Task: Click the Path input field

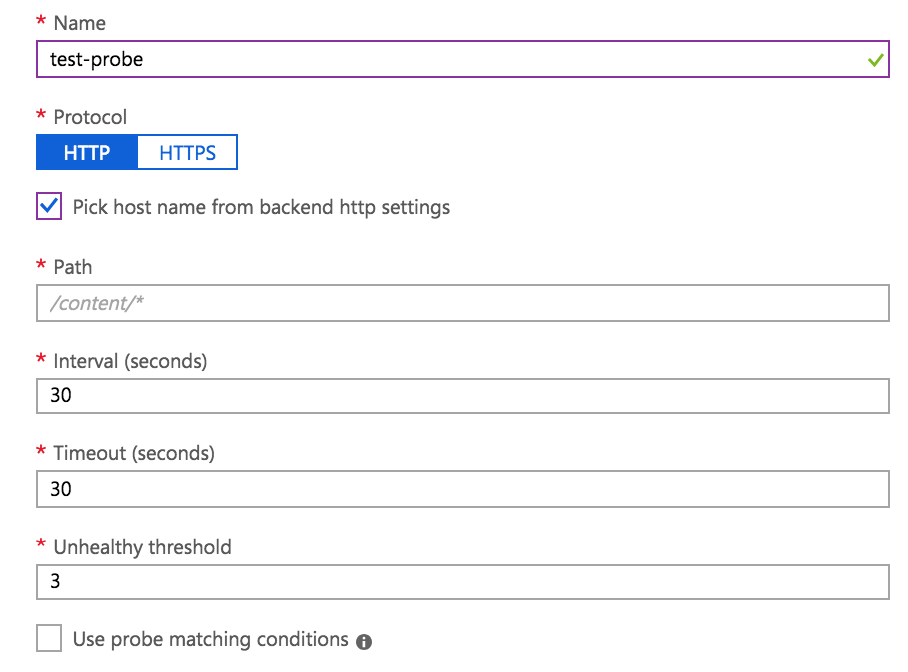Action: (x=462, y=303)
